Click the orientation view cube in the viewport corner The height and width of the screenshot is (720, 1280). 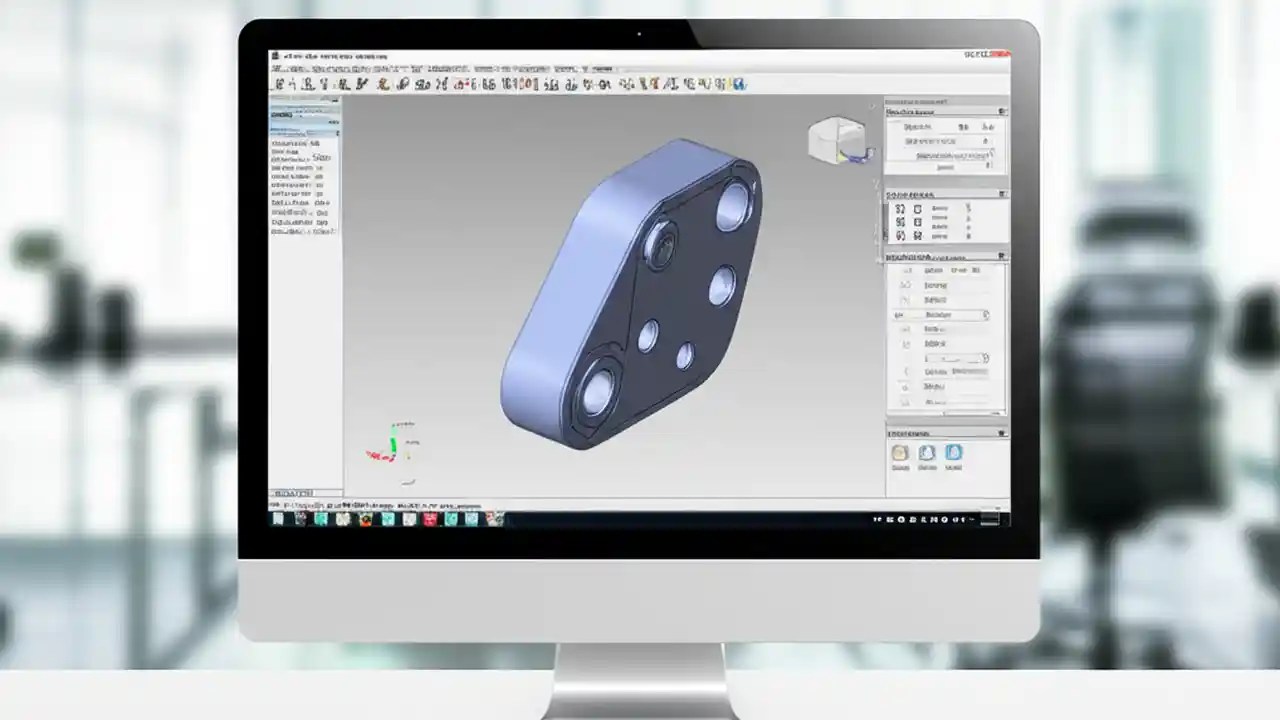838,138
